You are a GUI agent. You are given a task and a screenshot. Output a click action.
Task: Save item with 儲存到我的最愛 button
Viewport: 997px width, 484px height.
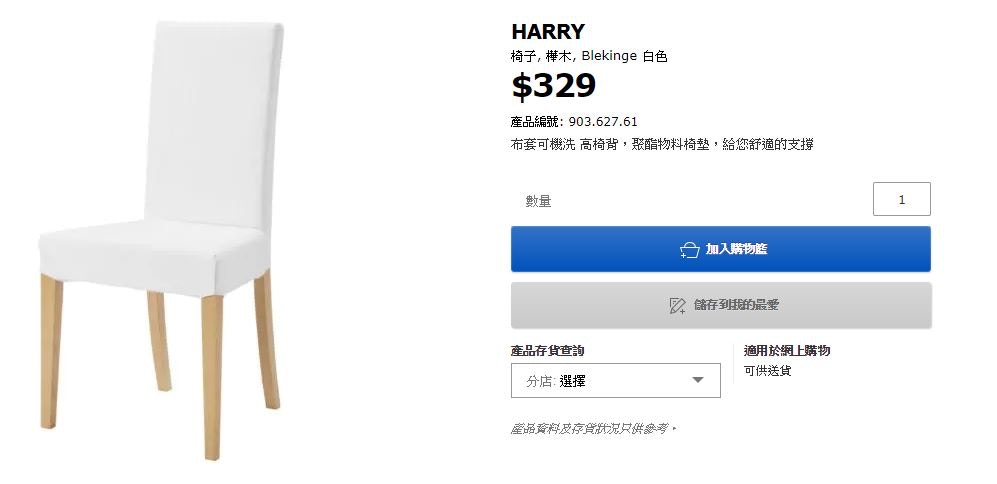(721, 305)
